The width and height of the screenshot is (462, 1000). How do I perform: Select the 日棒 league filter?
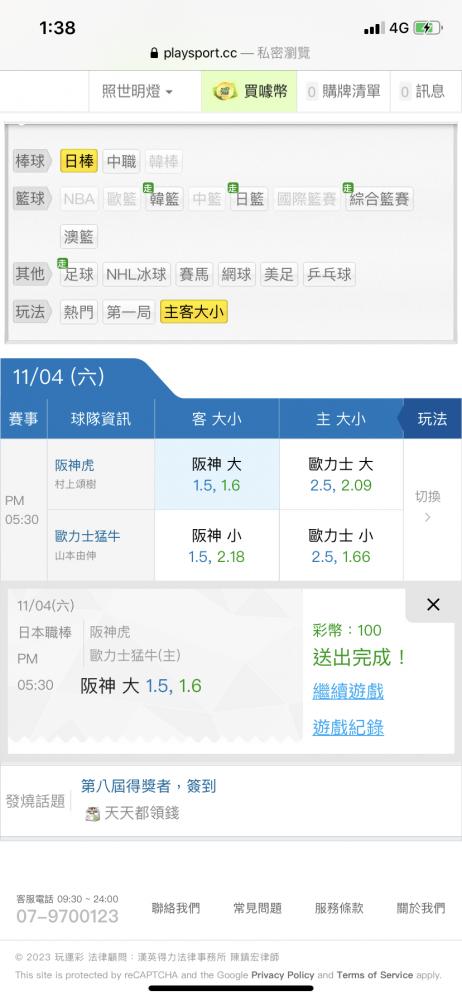point(79,161)
